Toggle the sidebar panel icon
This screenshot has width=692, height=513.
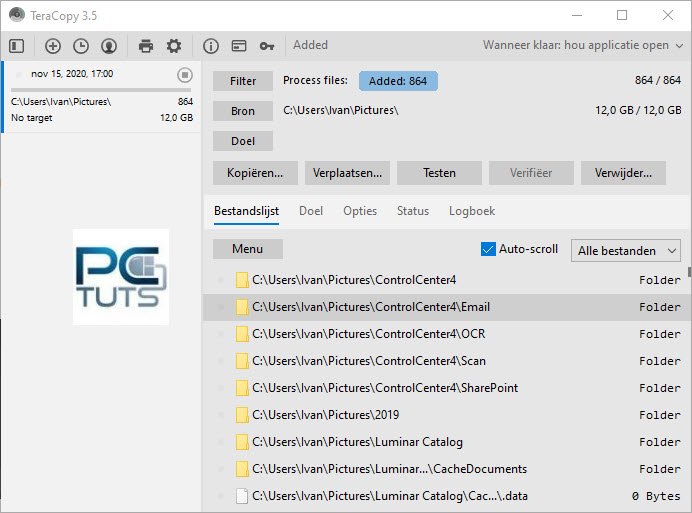[16, 46]
